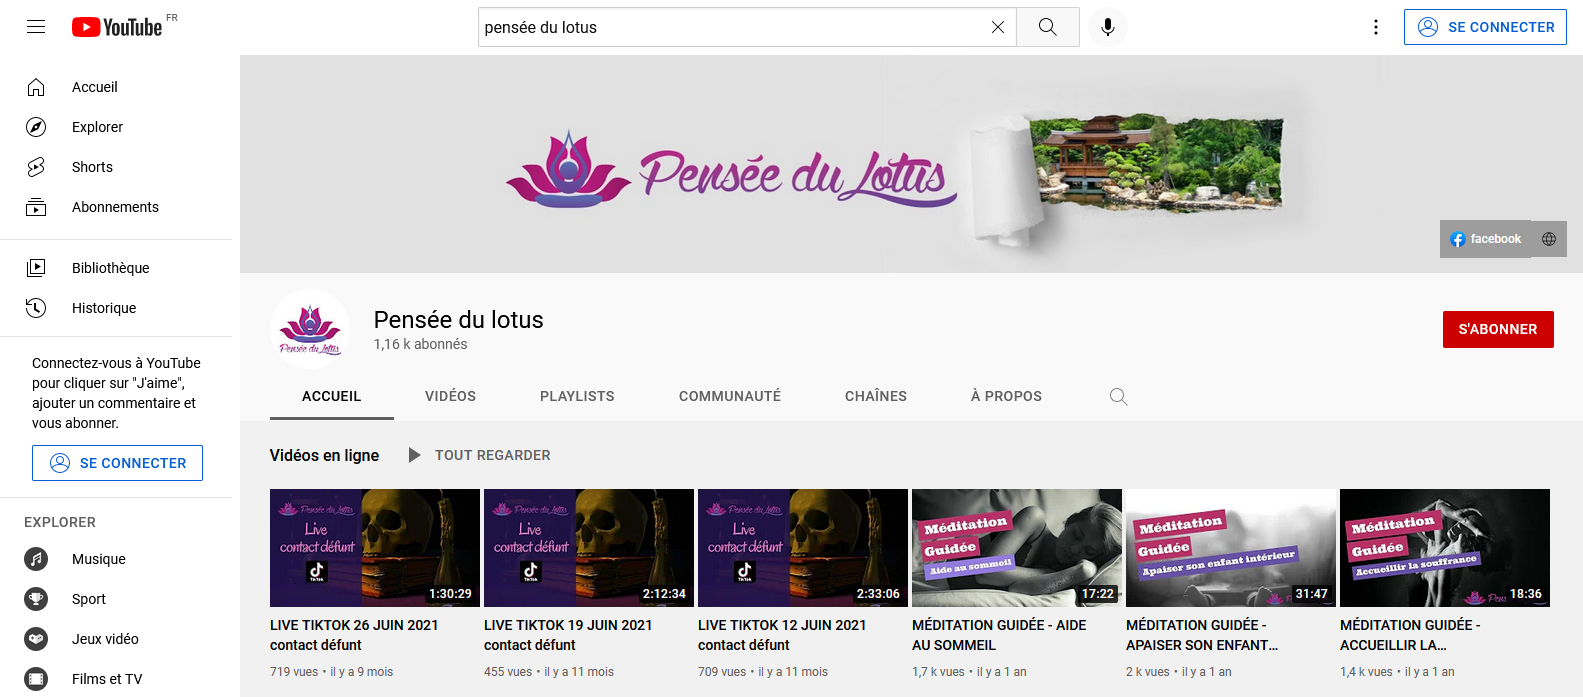Click title LIVE TIKTOK 26 JUIN 2021
The width and height of the screenshot is (1583, 697).
click(x=354, y=635)
